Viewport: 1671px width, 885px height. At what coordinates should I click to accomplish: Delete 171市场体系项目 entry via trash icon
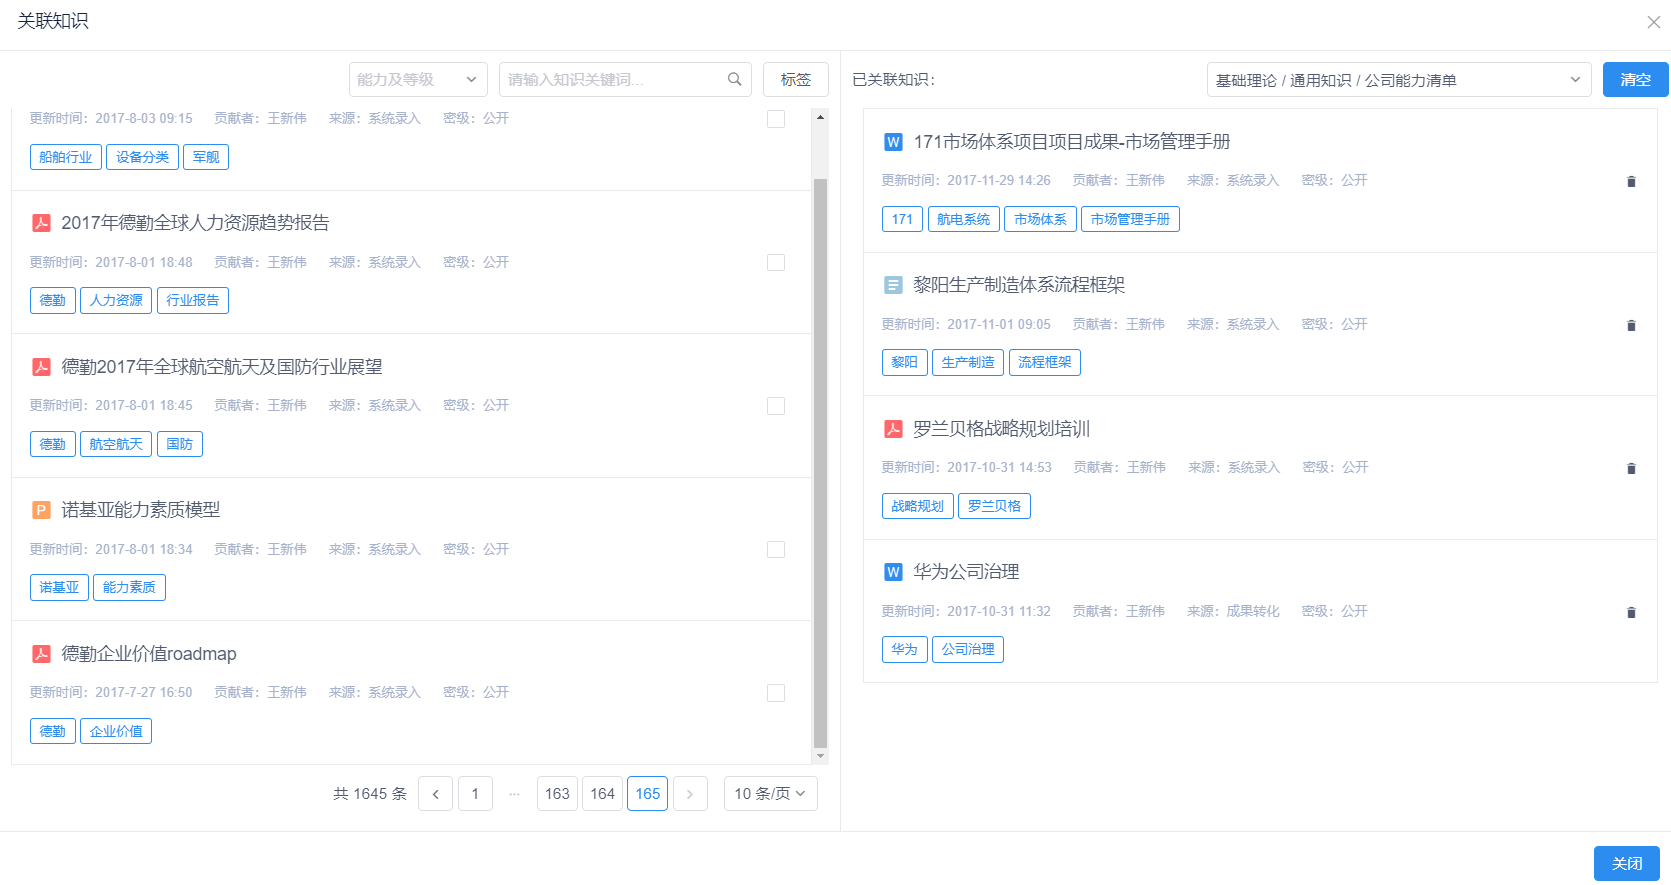(1631, 181)
